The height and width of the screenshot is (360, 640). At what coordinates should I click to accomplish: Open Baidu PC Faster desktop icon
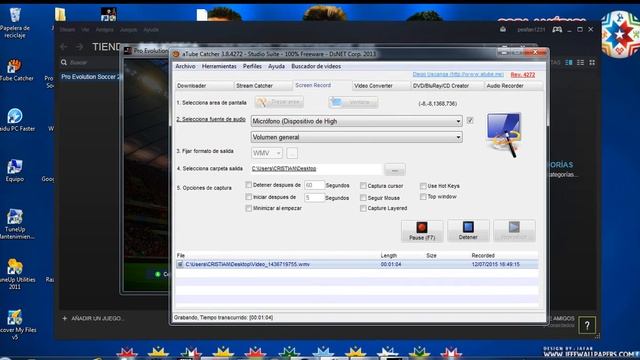click(x=15, y=120)
